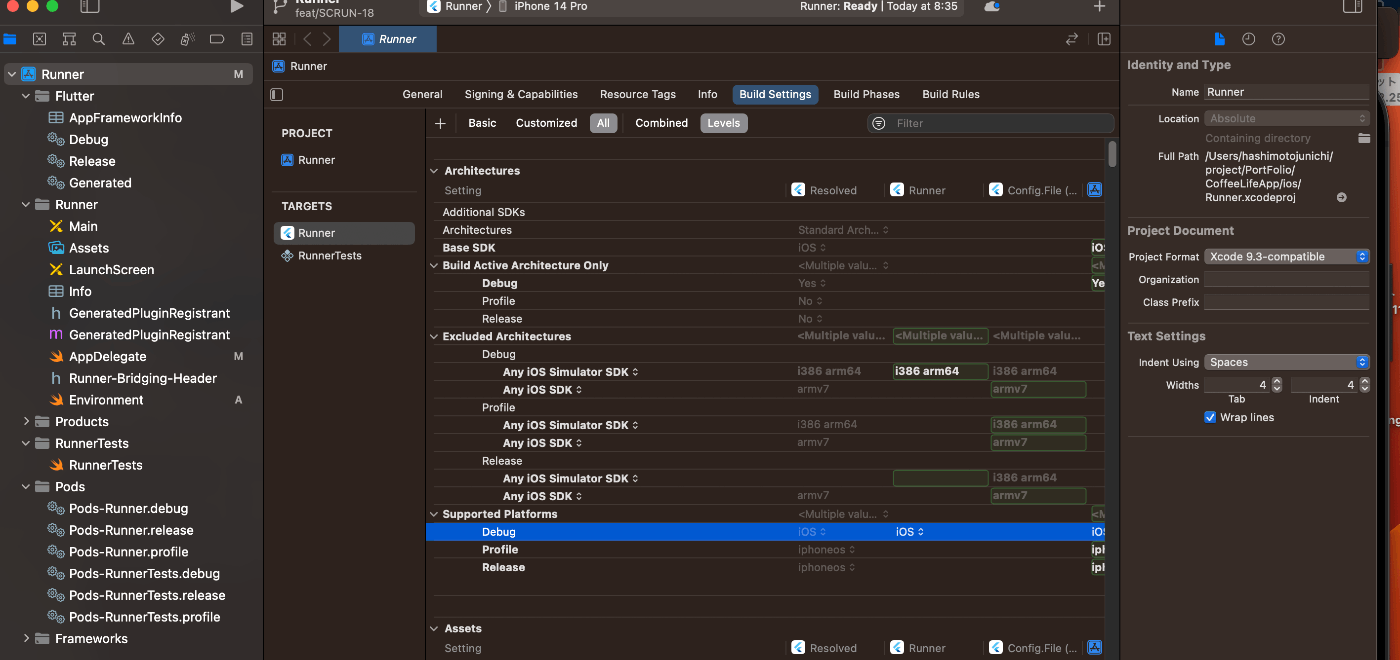Open the Info tab
The height and width of the screenshot is (660, 1400).
pyautogui.click(x=707, y=94)
